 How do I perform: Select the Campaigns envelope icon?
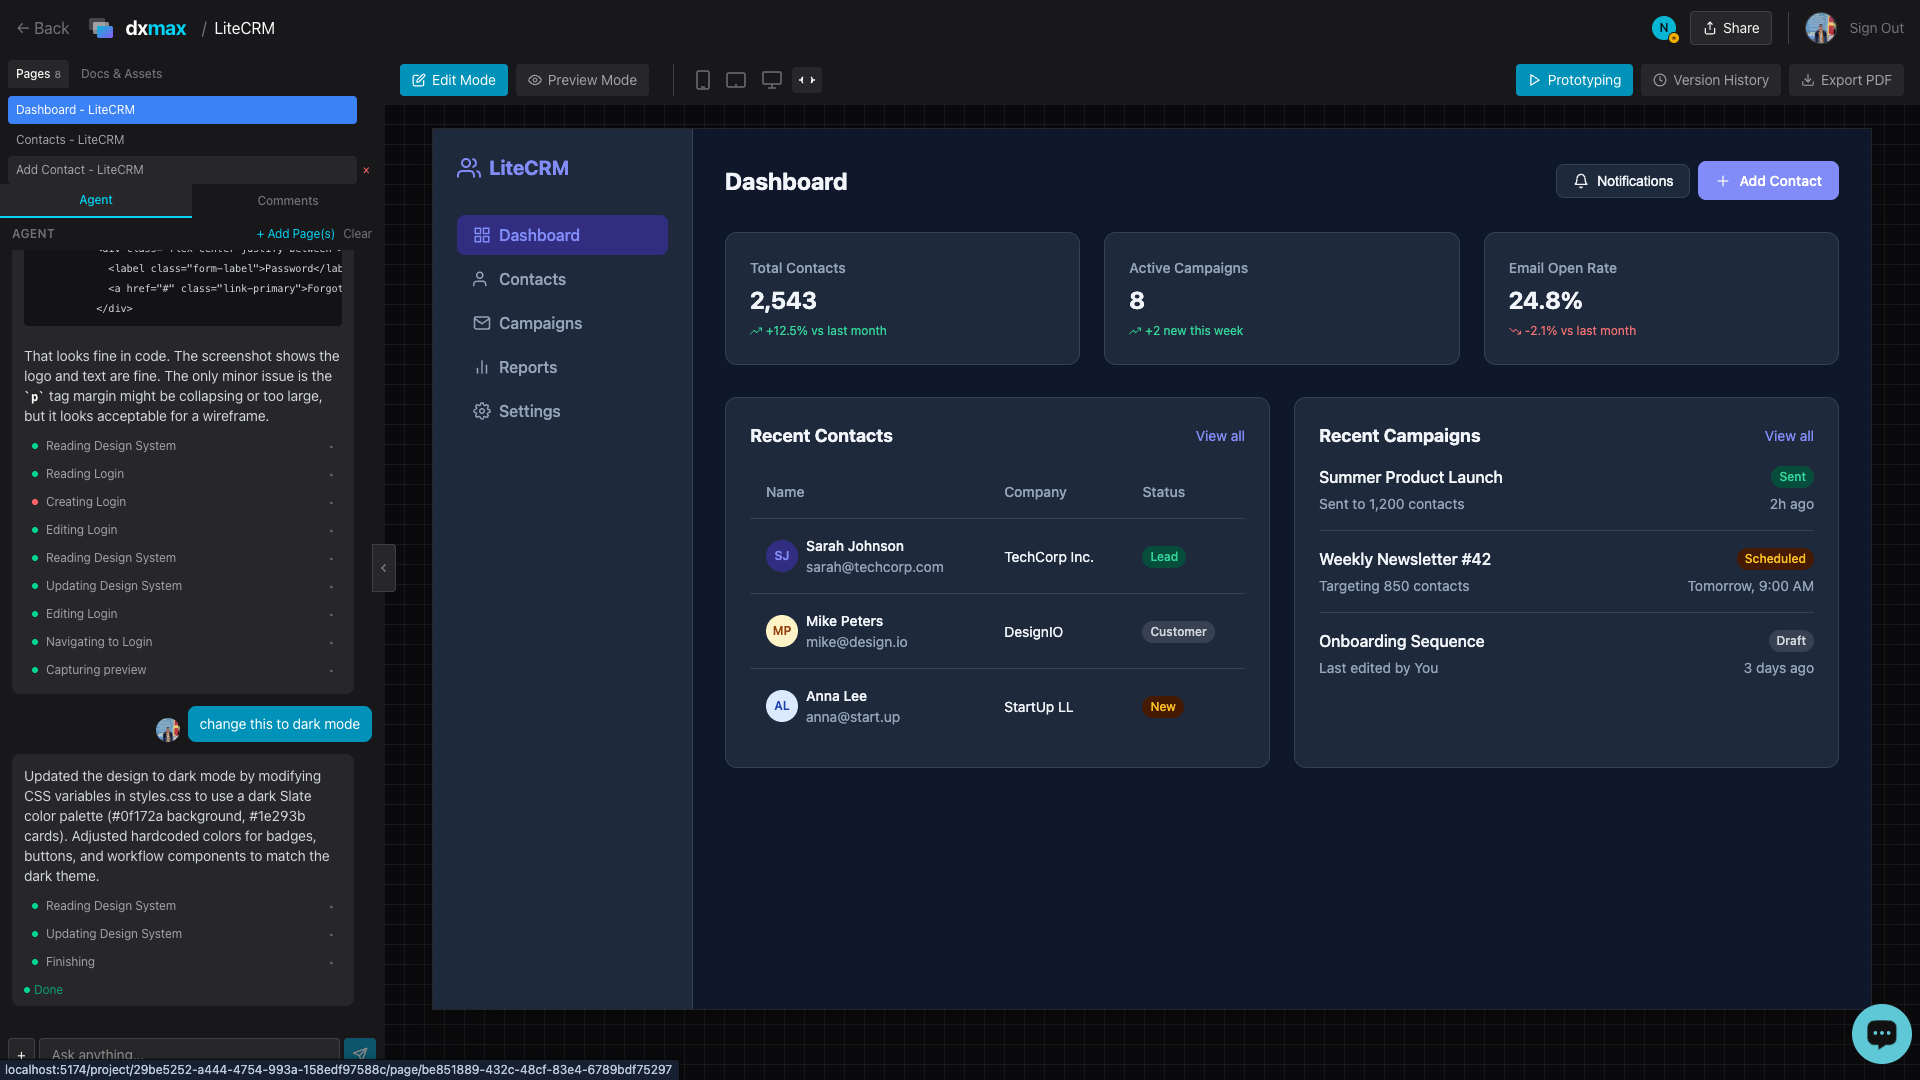481,323
